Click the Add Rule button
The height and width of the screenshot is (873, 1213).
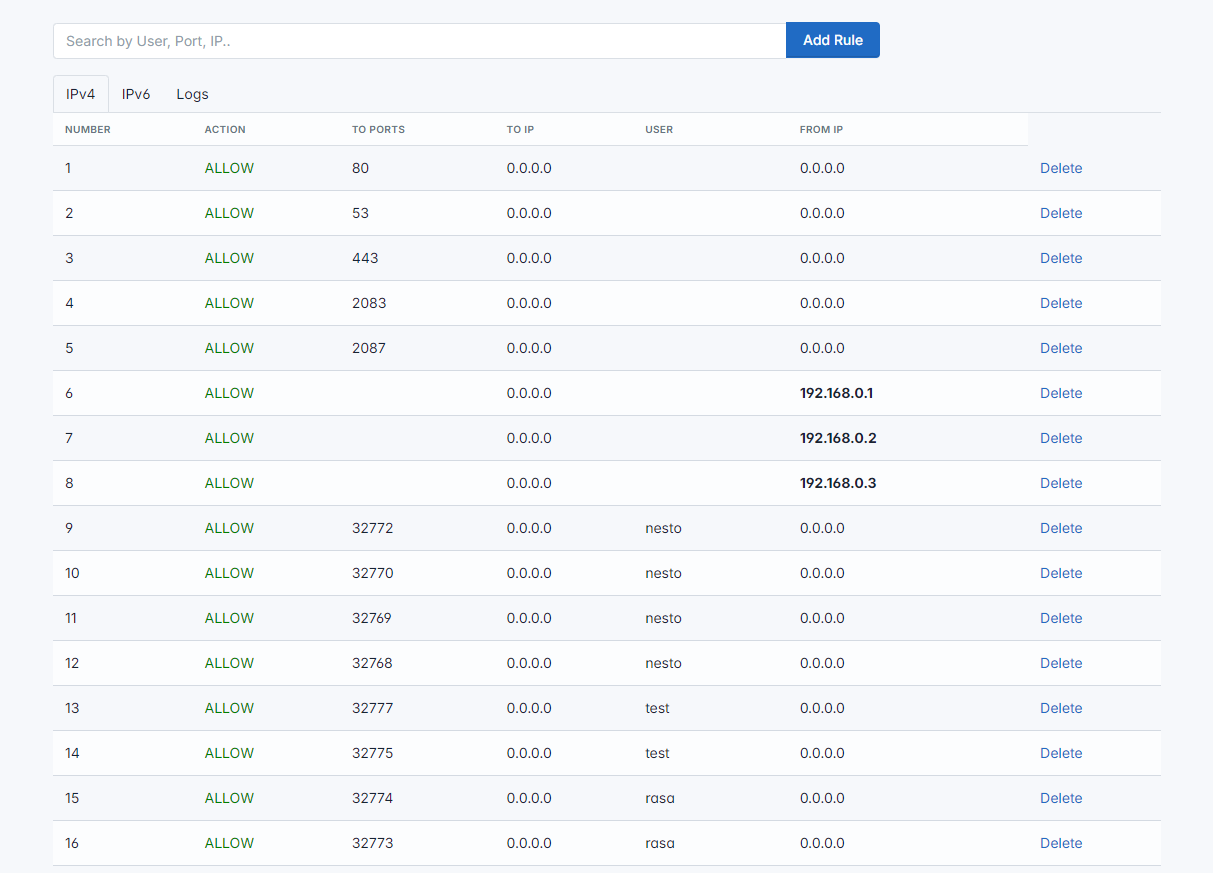coord(832,40)
